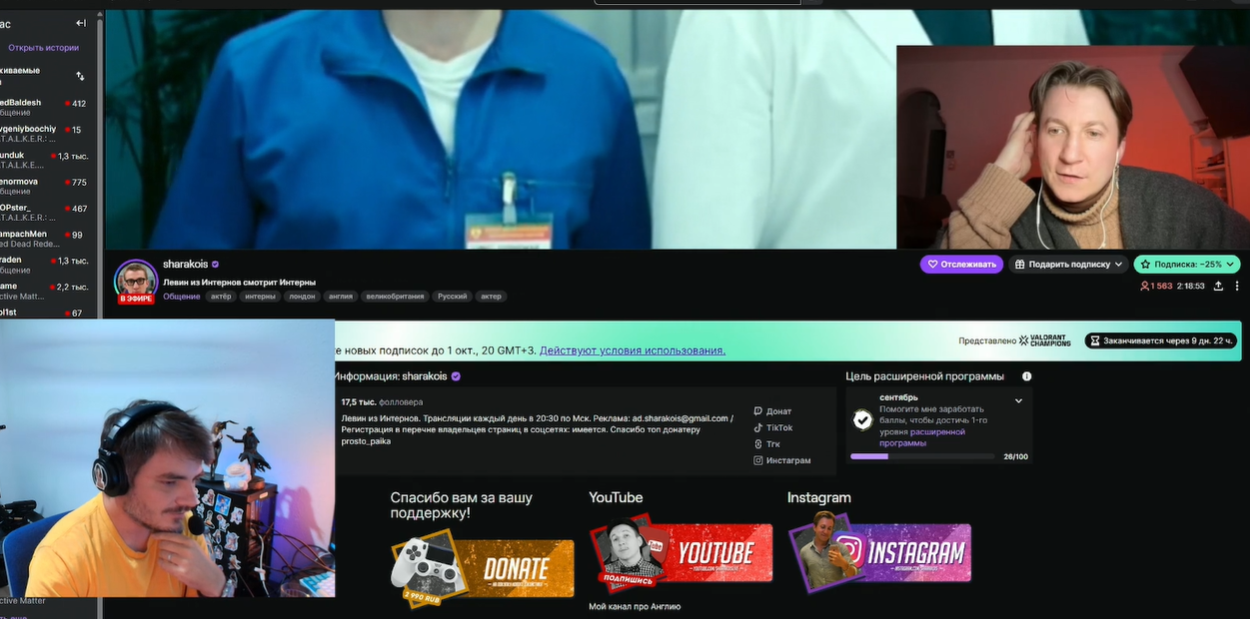Image resolution: width=1250 pixels, height=619 pixels.
Task: Open the Инстаграм link in the info panel
Action: (781, 461)
